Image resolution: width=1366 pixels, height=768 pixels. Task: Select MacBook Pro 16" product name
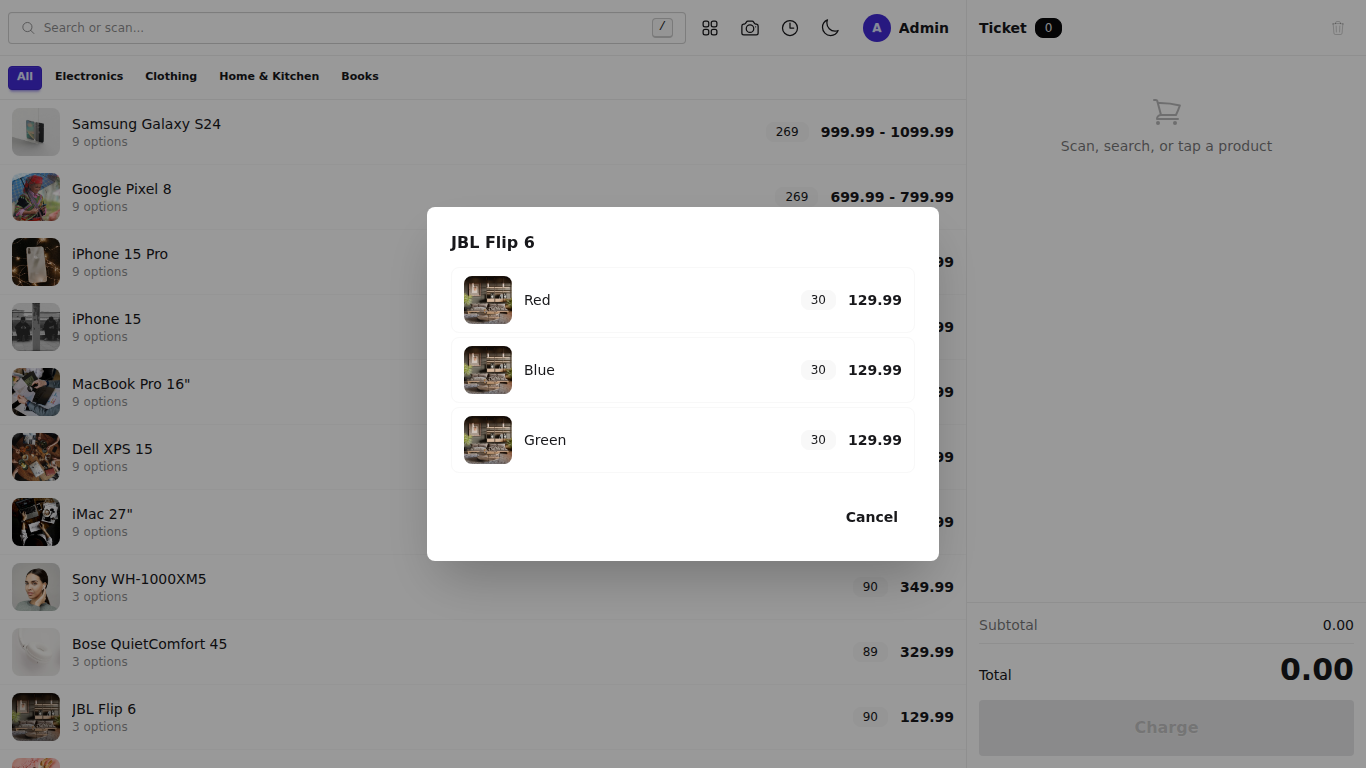[131, 384]
